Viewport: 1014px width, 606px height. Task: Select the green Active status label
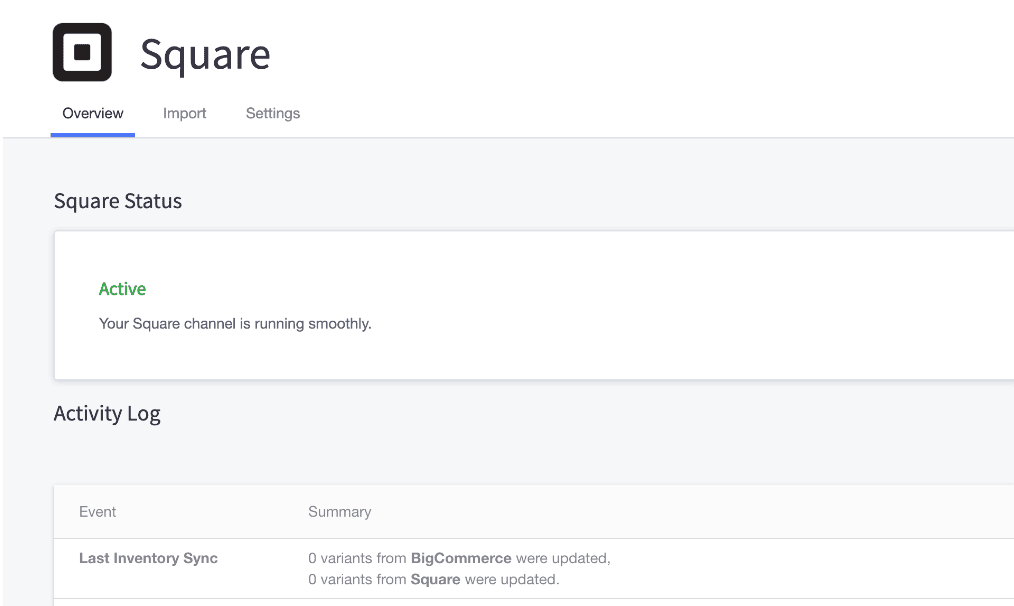pos(122,288)
